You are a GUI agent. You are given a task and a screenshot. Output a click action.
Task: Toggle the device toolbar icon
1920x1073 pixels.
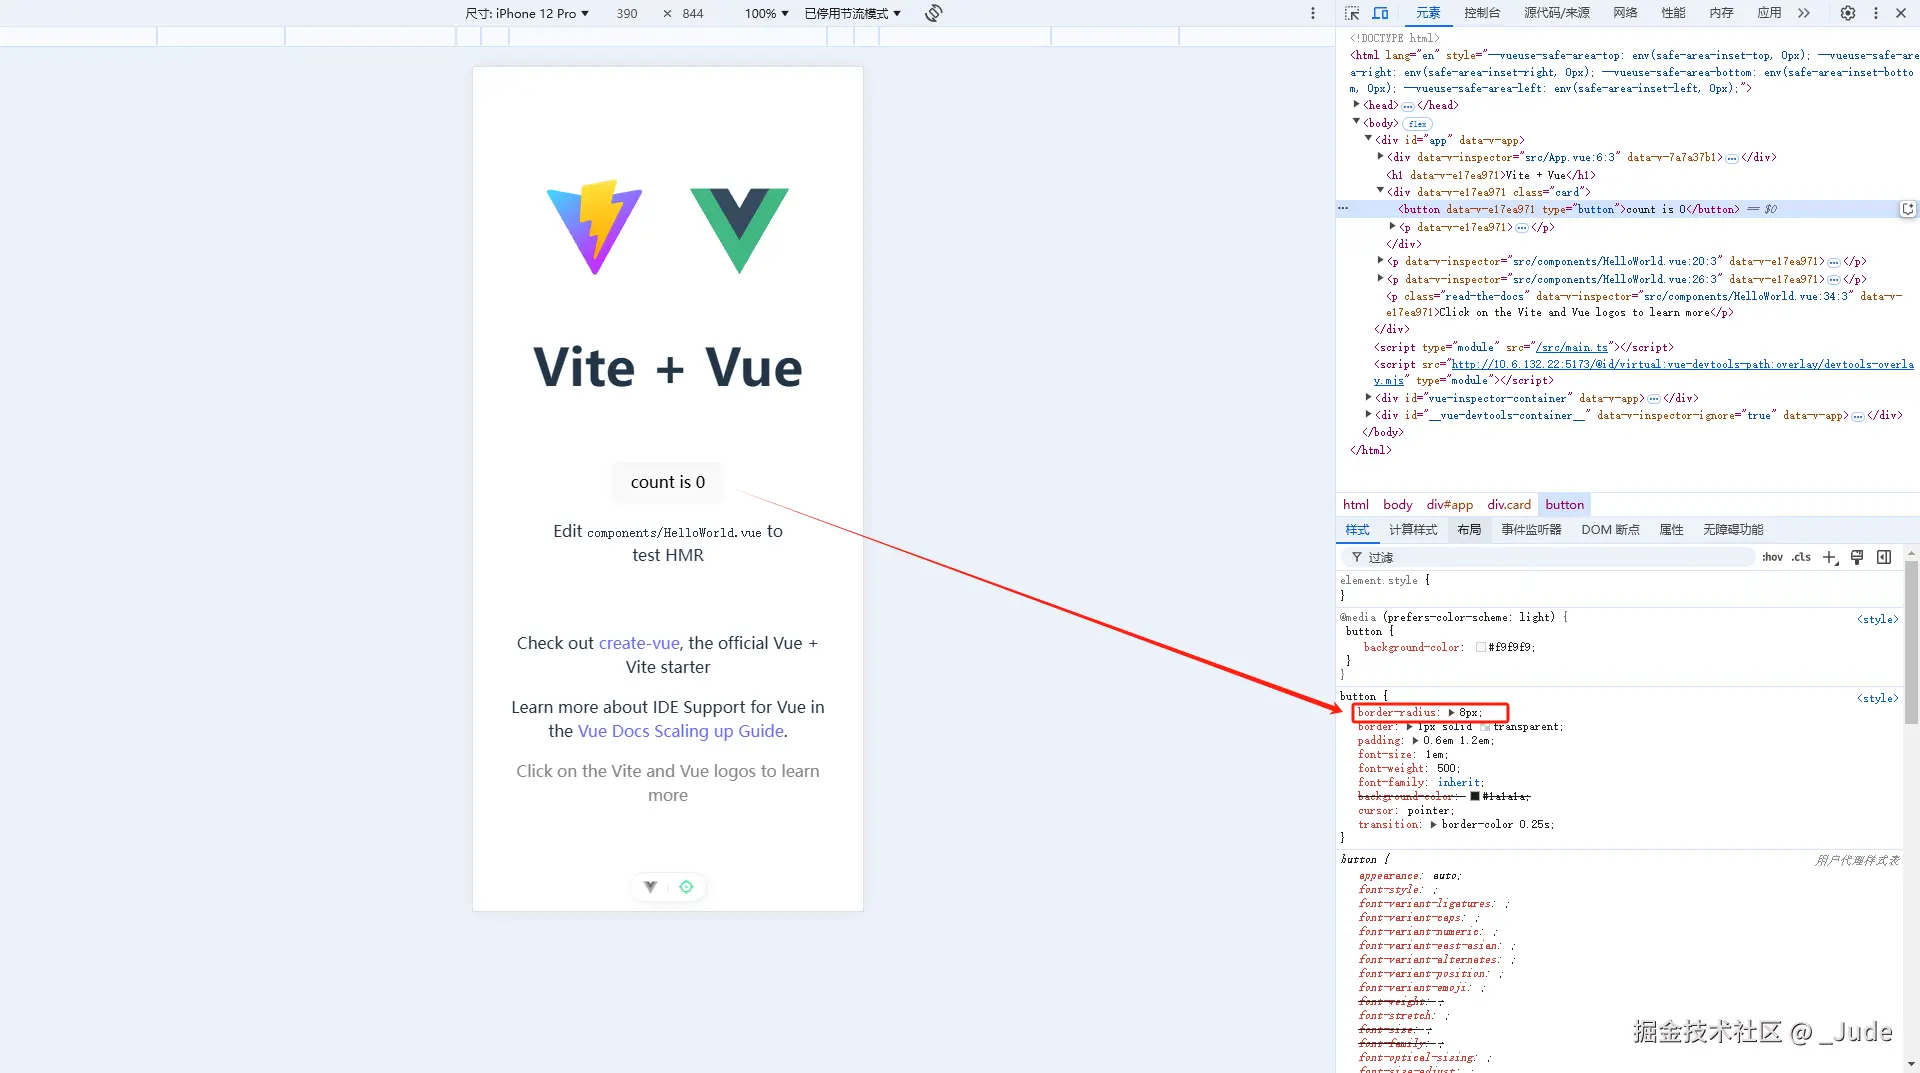click(x=1380, y=13)
